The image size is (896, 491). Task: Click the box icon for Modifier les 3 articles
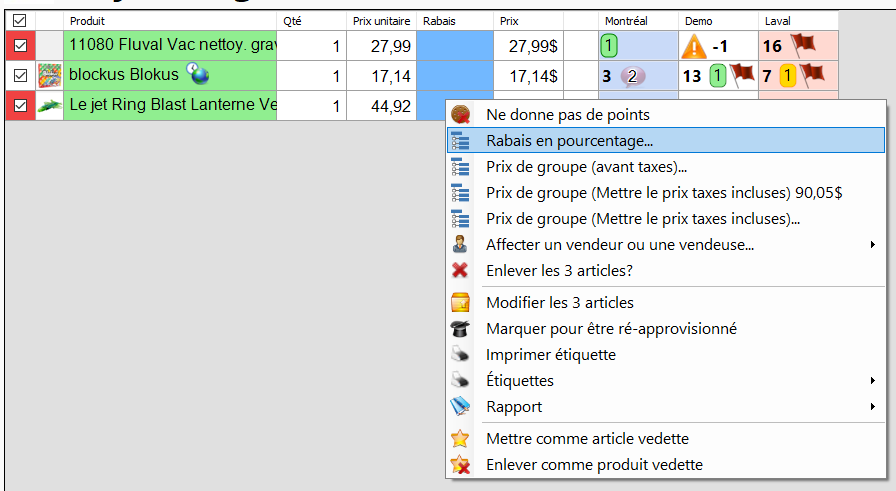pos(461,302)
